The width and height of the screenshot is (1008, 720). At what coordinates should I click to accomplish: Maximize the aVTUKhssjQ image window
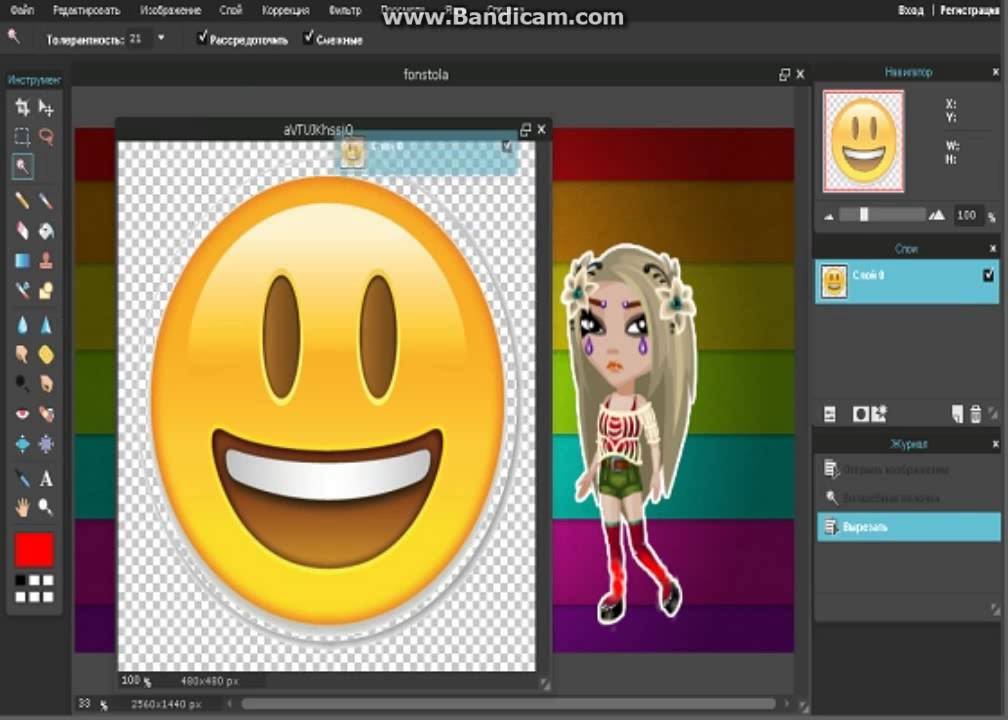[525, 130]
